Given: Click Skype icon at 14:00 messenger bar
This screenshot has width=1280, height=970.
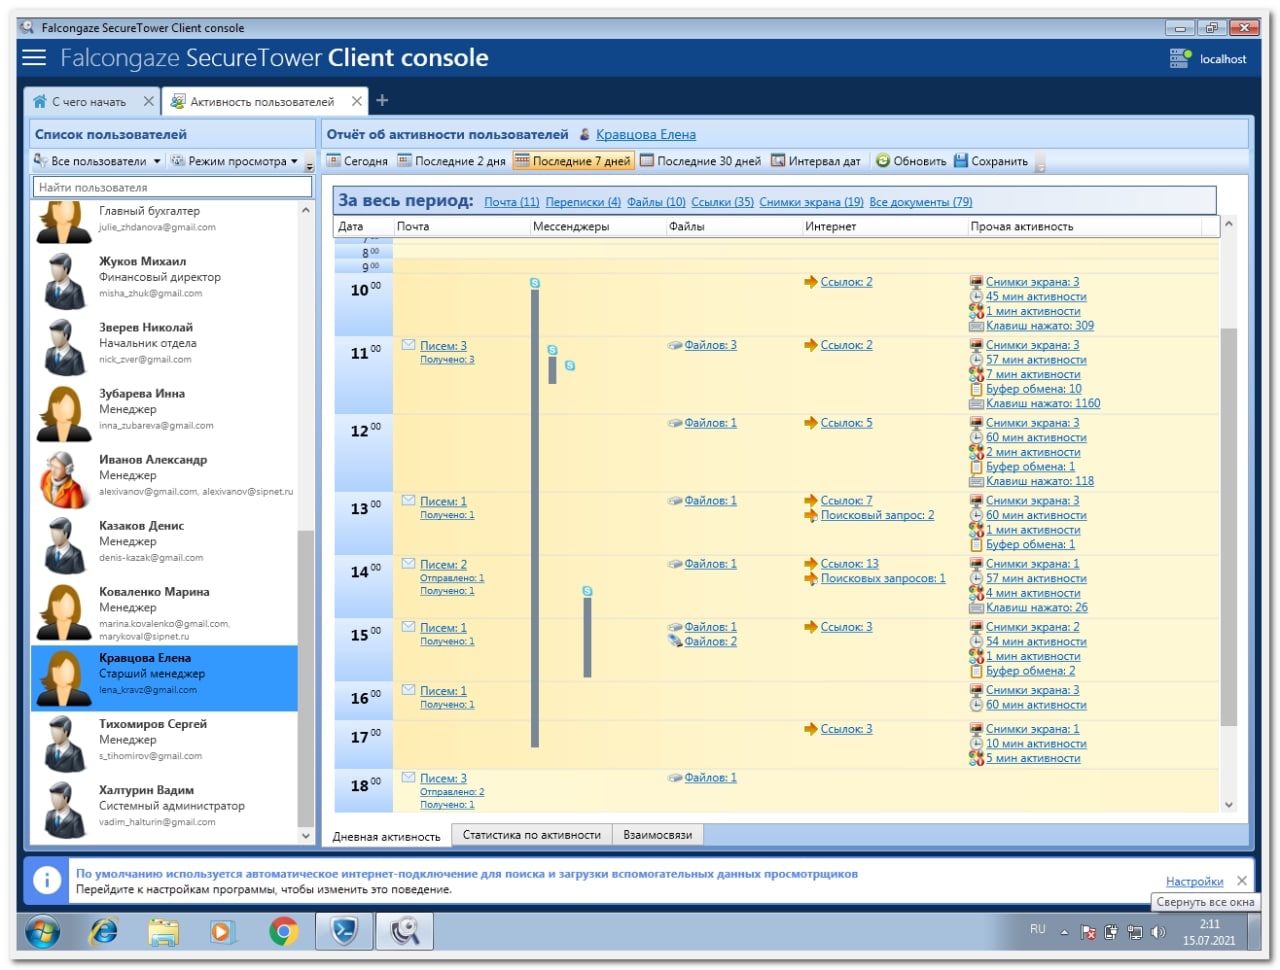Looking at the screenshot, I should [587, 591].
